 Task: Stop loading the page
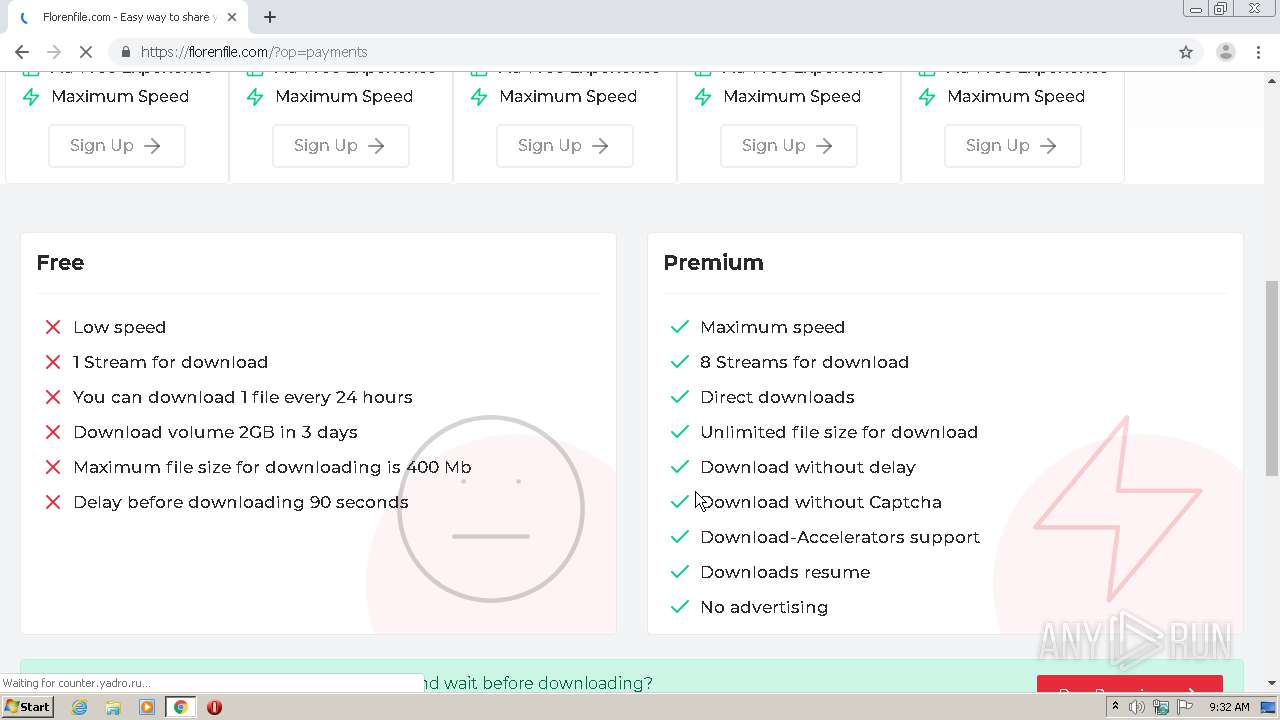coord(86,52)
